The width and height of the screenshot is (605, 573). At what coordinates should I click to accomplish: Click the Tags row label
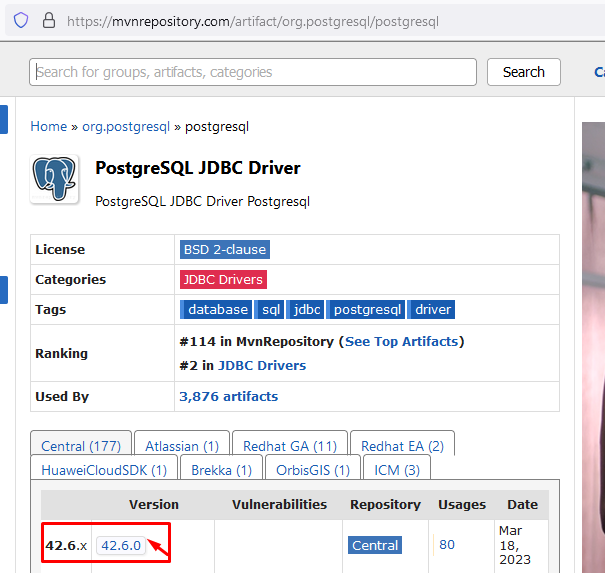tap(51, 309)
